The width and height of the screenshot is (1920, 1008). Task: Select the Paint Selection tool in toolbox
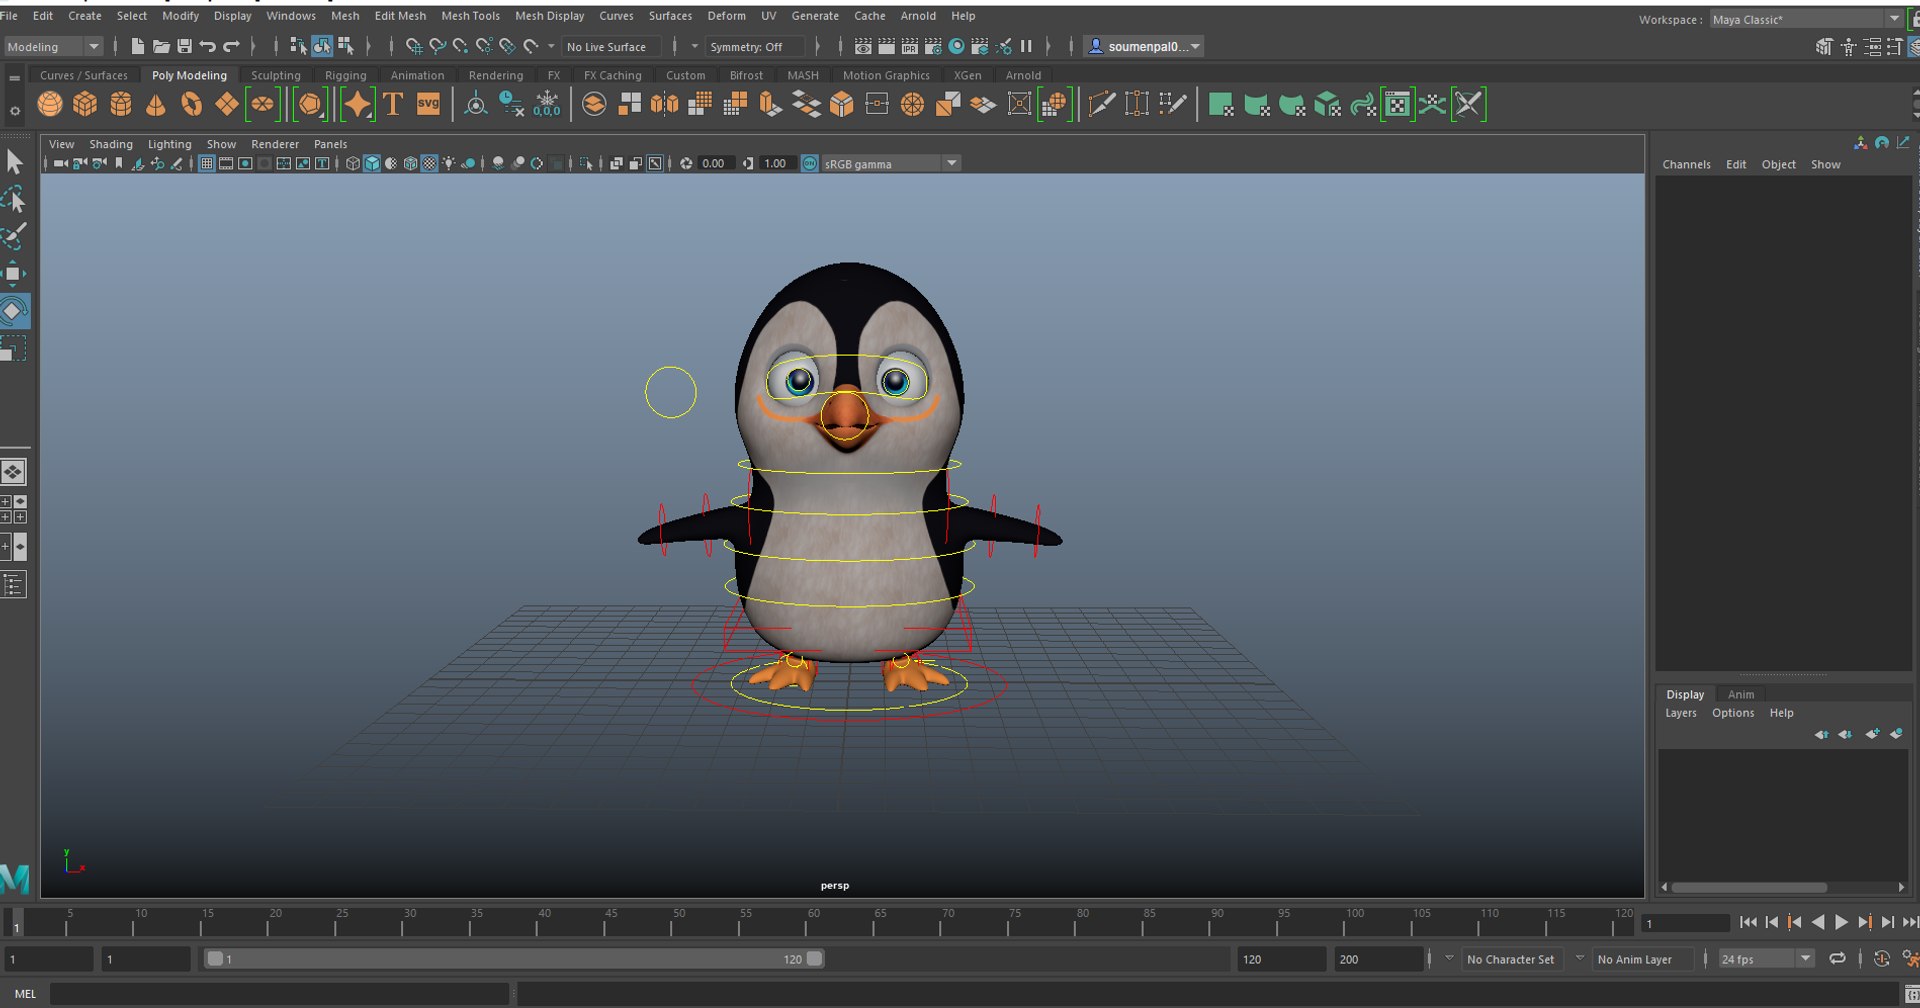[14, 236]
